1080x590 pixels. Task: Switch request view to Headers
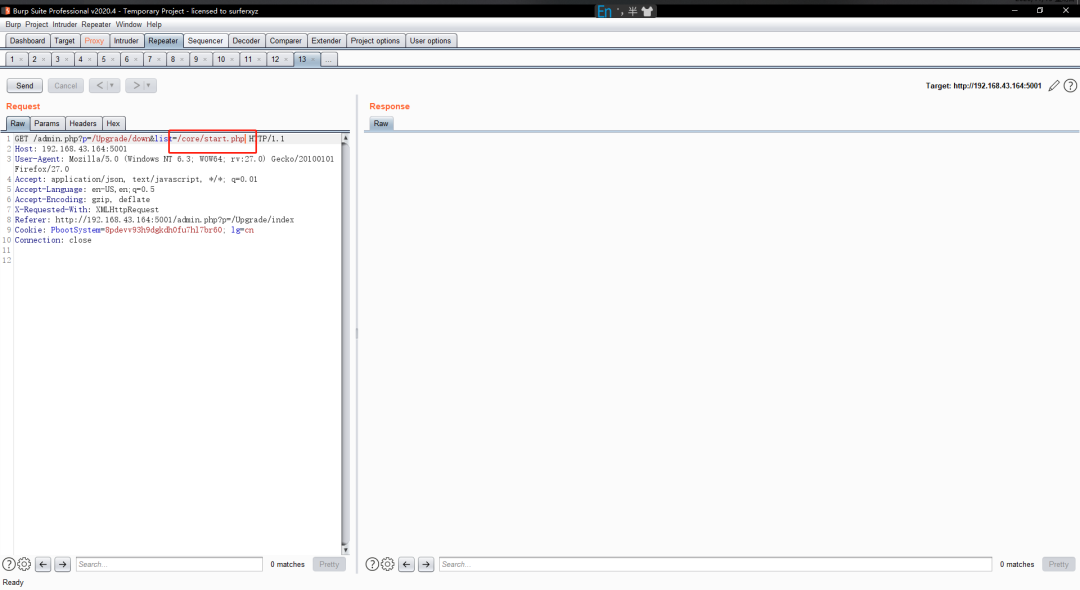click(83, 123)
